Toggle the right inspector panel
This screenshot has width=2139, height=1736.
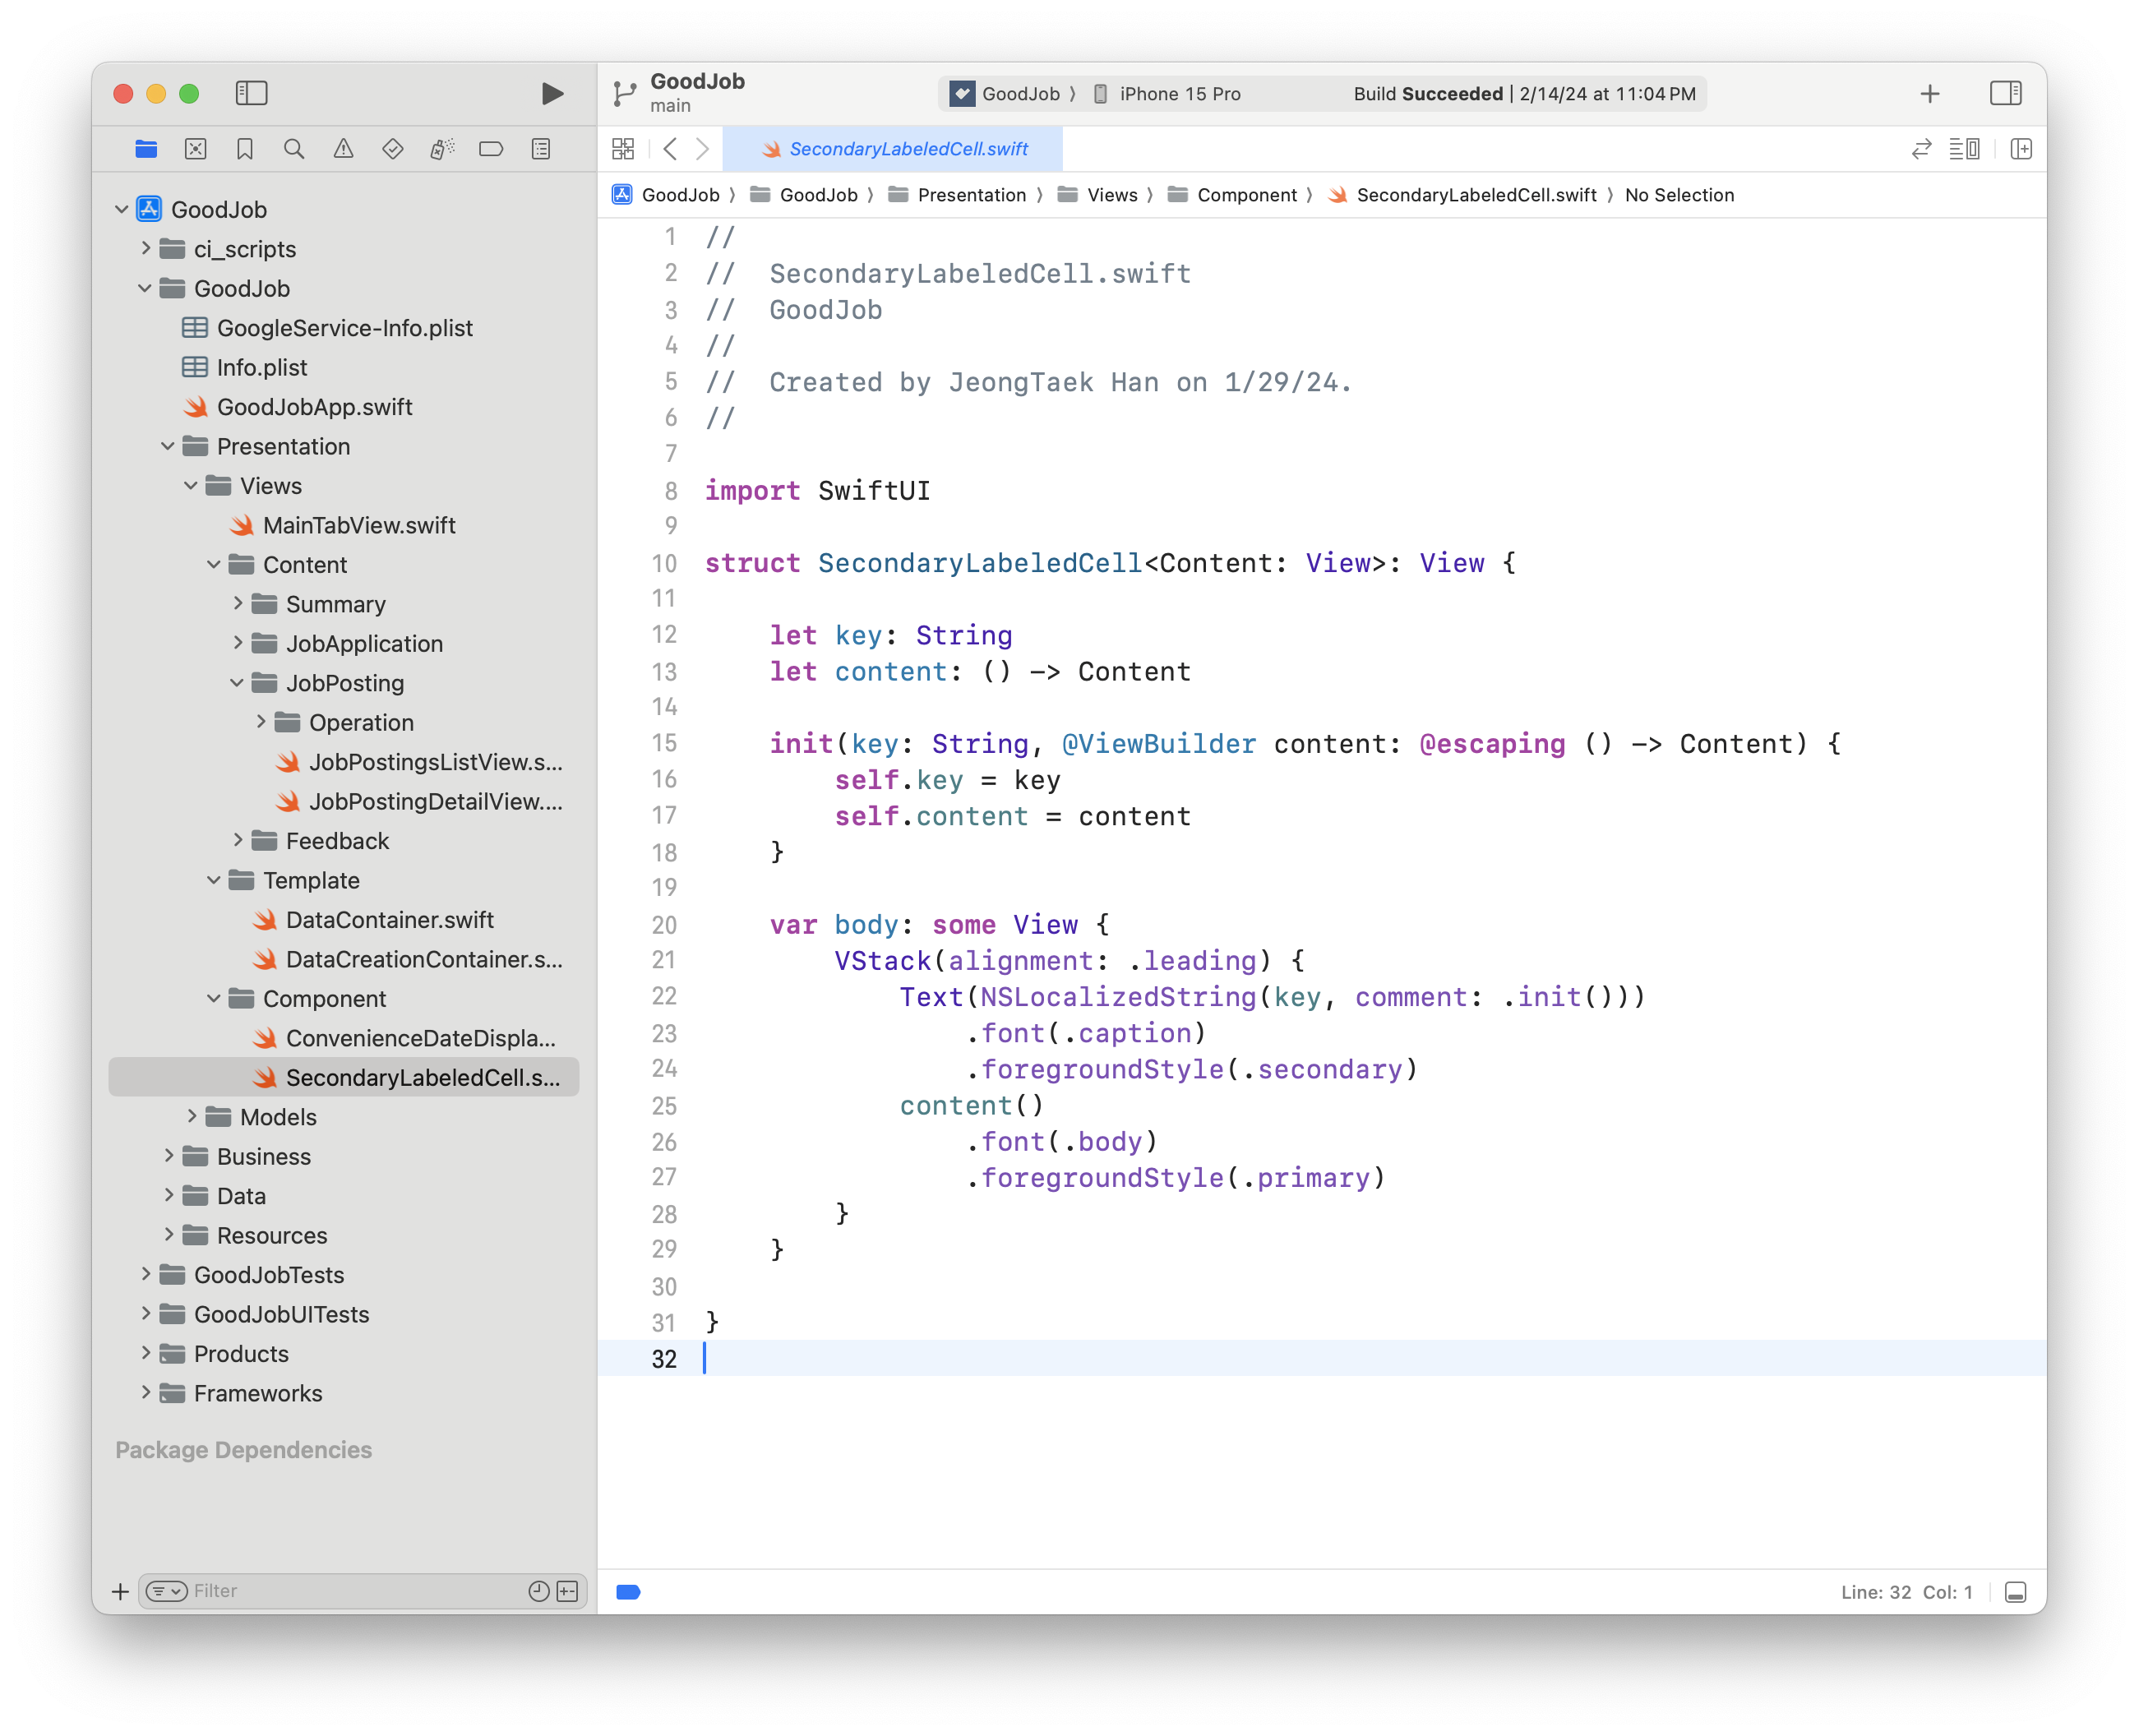2005,93
